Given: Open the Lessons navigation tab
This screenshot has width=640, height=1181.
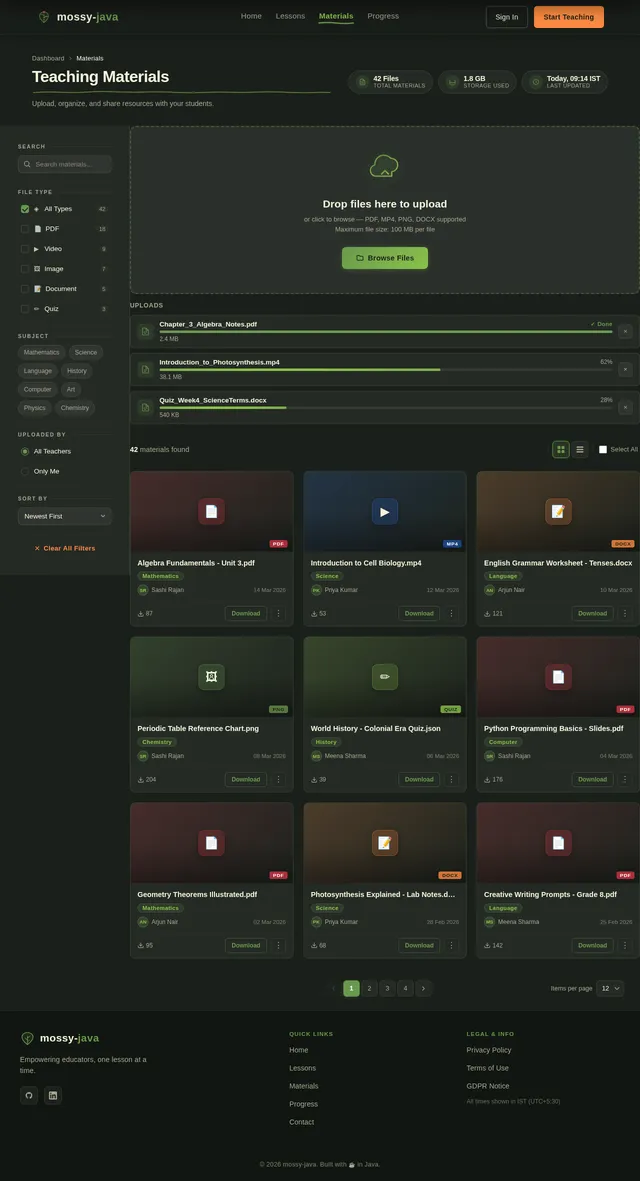Looking at the screenshot, I should 290,16.
